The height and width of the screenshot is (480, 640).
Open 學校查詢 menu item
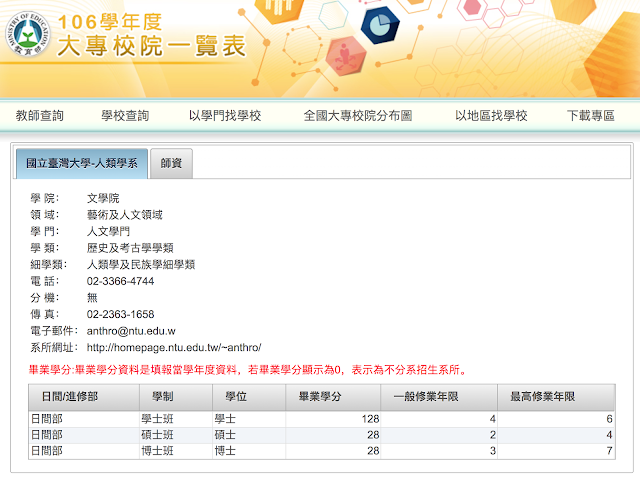point(125,116)
